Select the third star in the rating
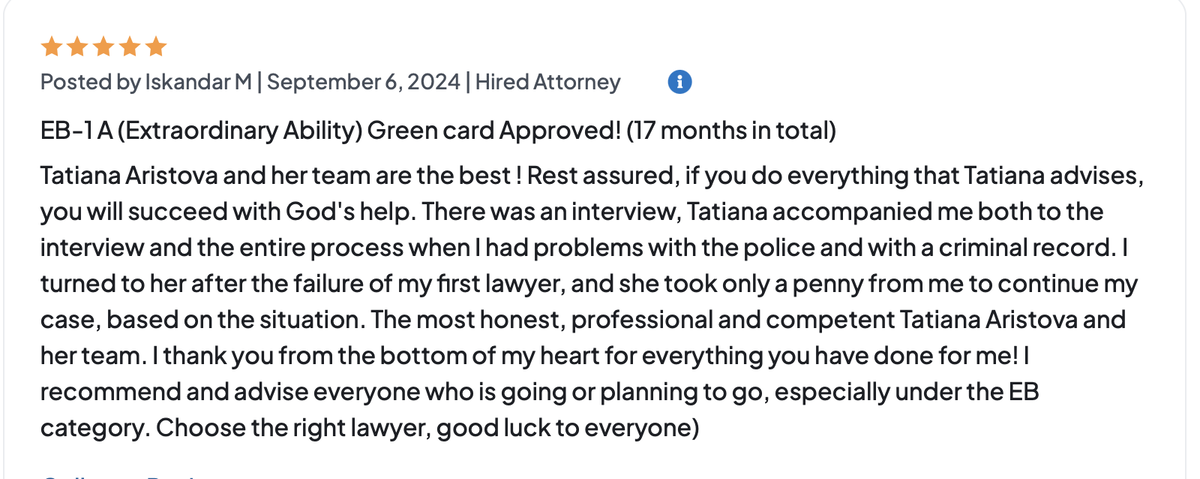The height and width of the screenshot is (479, 1200). pyautogui.click(x=102, y=47)
